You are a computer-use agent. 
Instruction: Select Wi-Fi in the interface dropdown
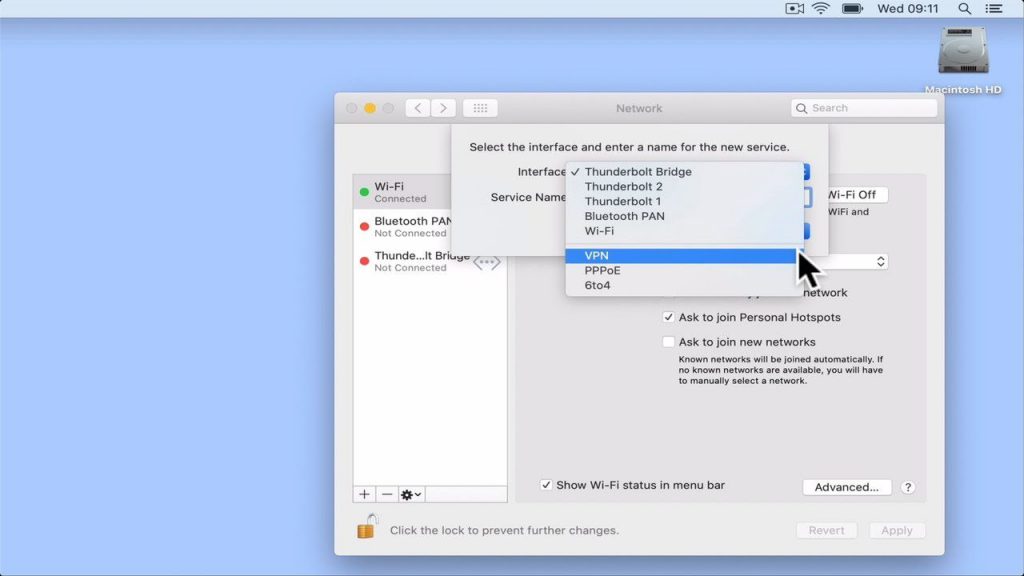point(684,231)
